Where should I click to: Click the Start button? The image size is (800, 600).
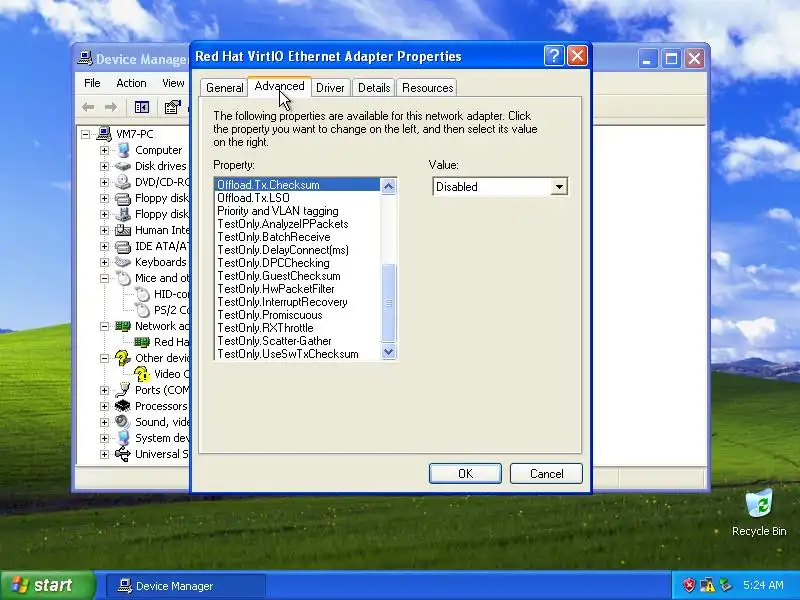pos(47,585)
